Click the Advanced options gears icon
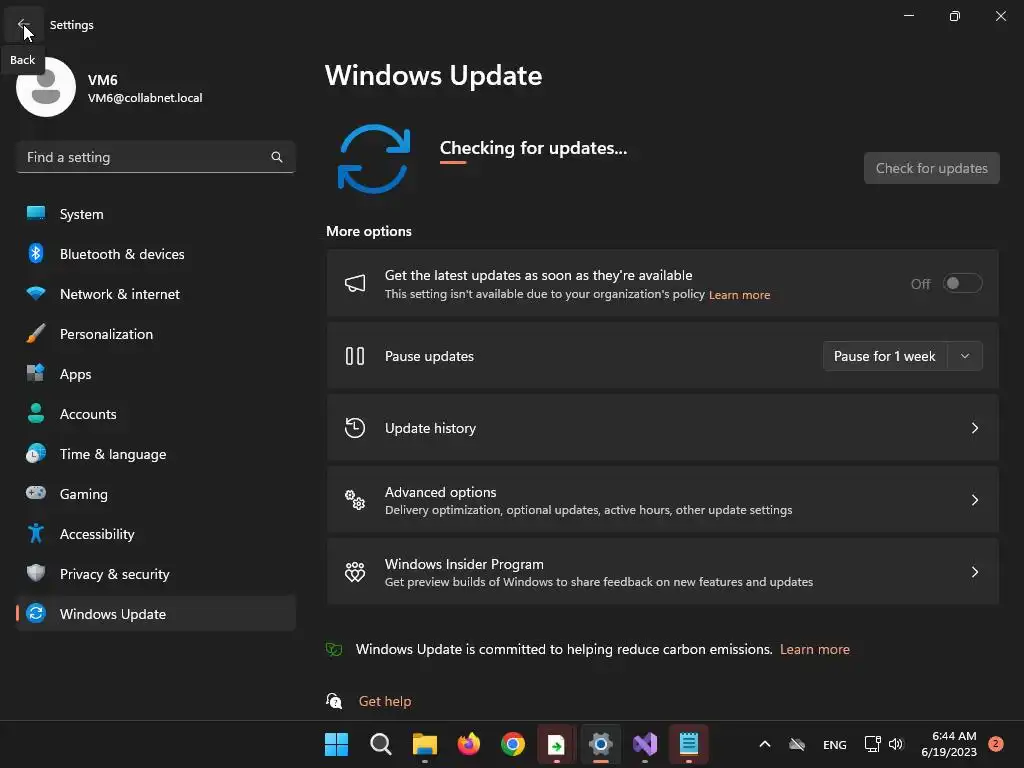Screen dimensions: 1024x768 (355, 500)
